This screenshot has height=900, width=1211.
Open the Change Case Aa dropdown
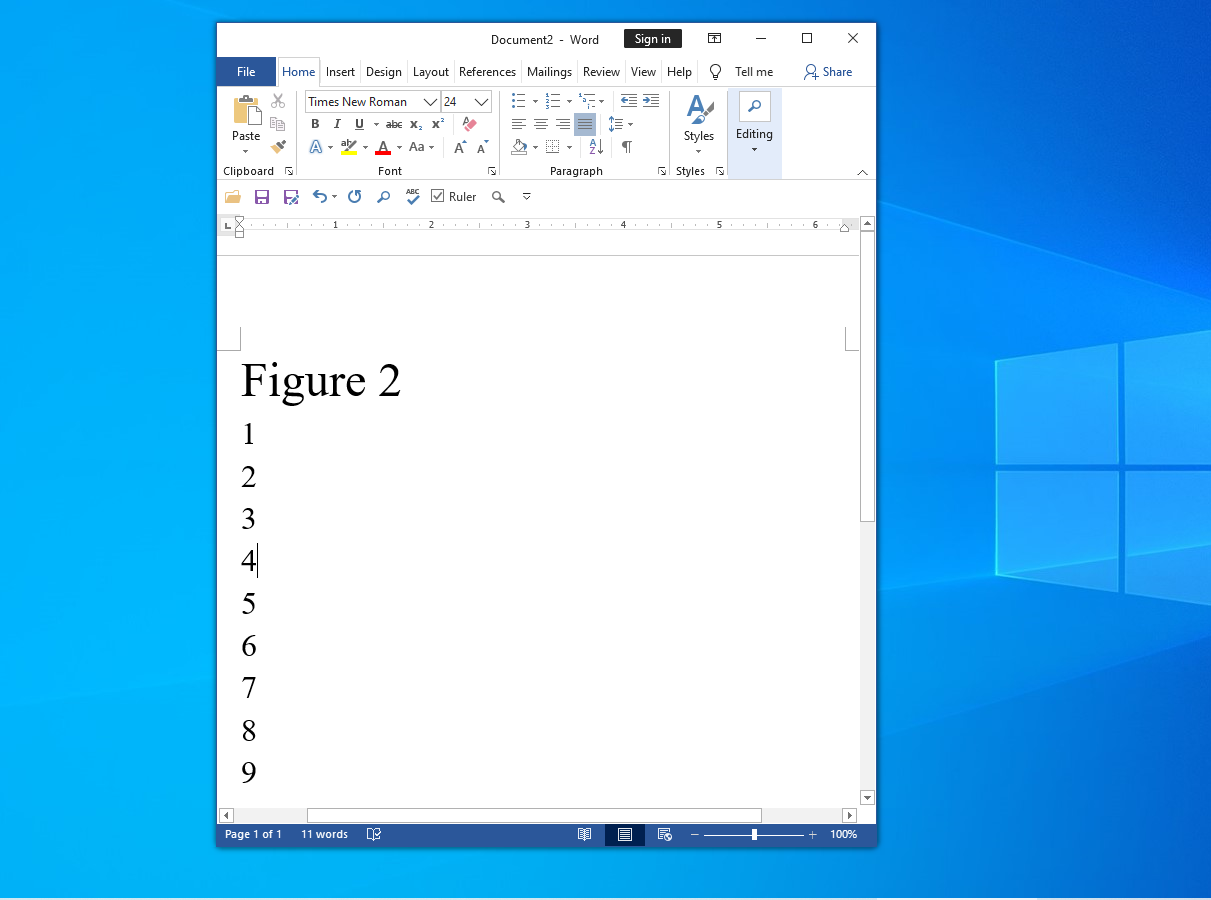pos(422,147)
